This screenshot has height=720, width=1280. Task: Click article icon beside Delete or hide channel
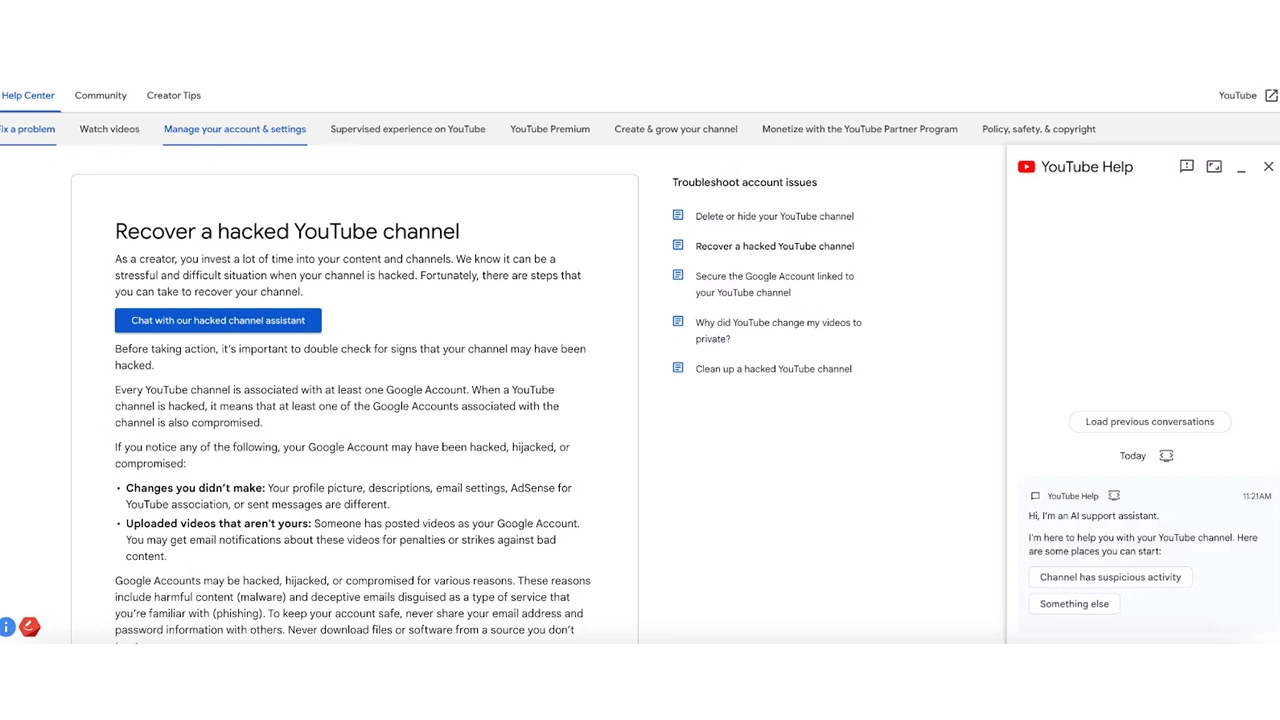click(678, 215)
